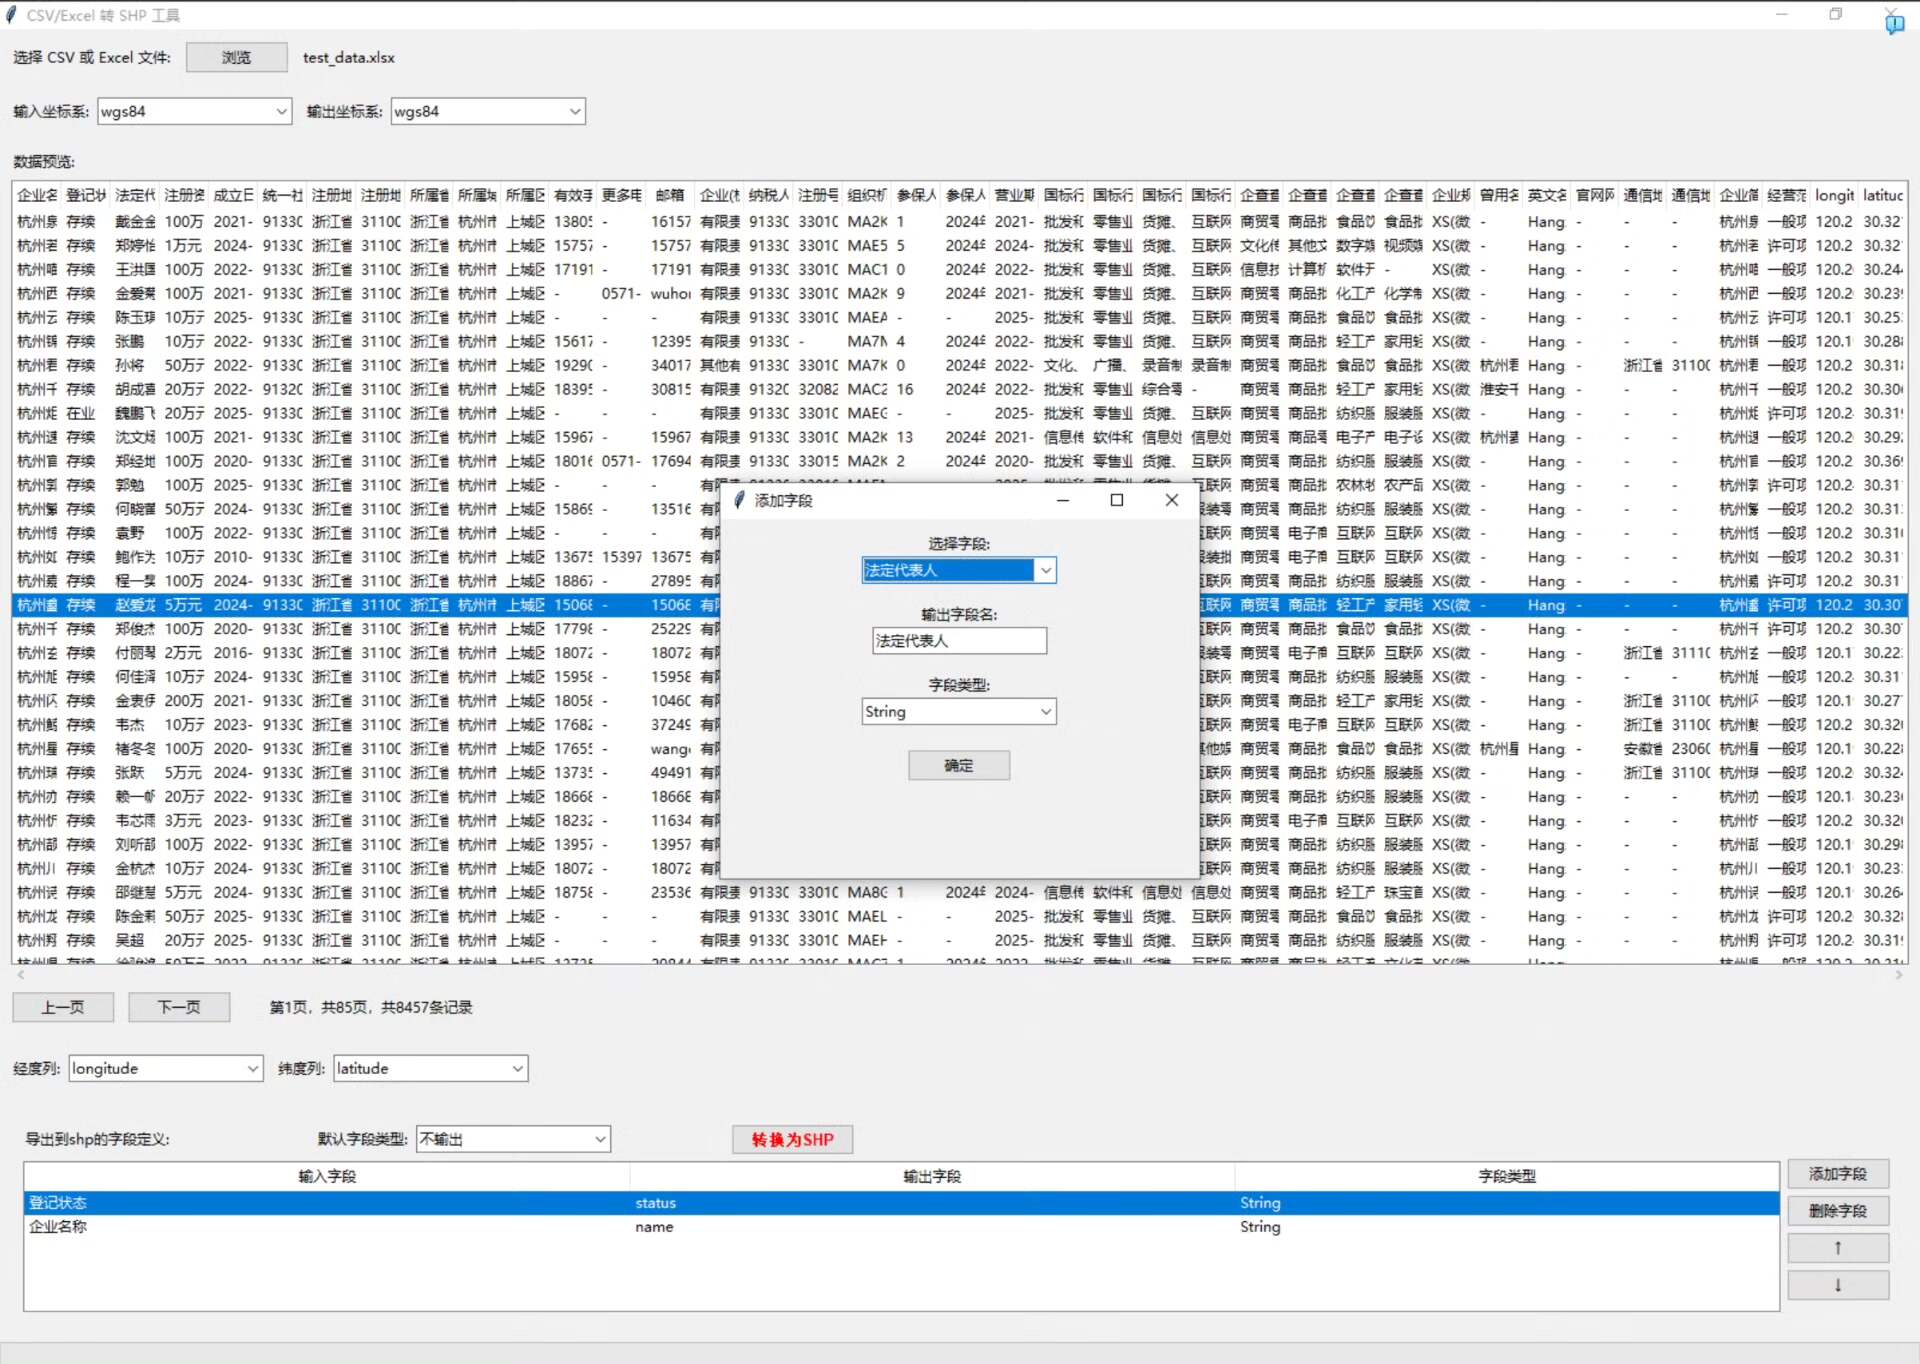Screen dimensions: 1920x1364
Task: Click the blue chat icon top-right
Action: 1894,25
